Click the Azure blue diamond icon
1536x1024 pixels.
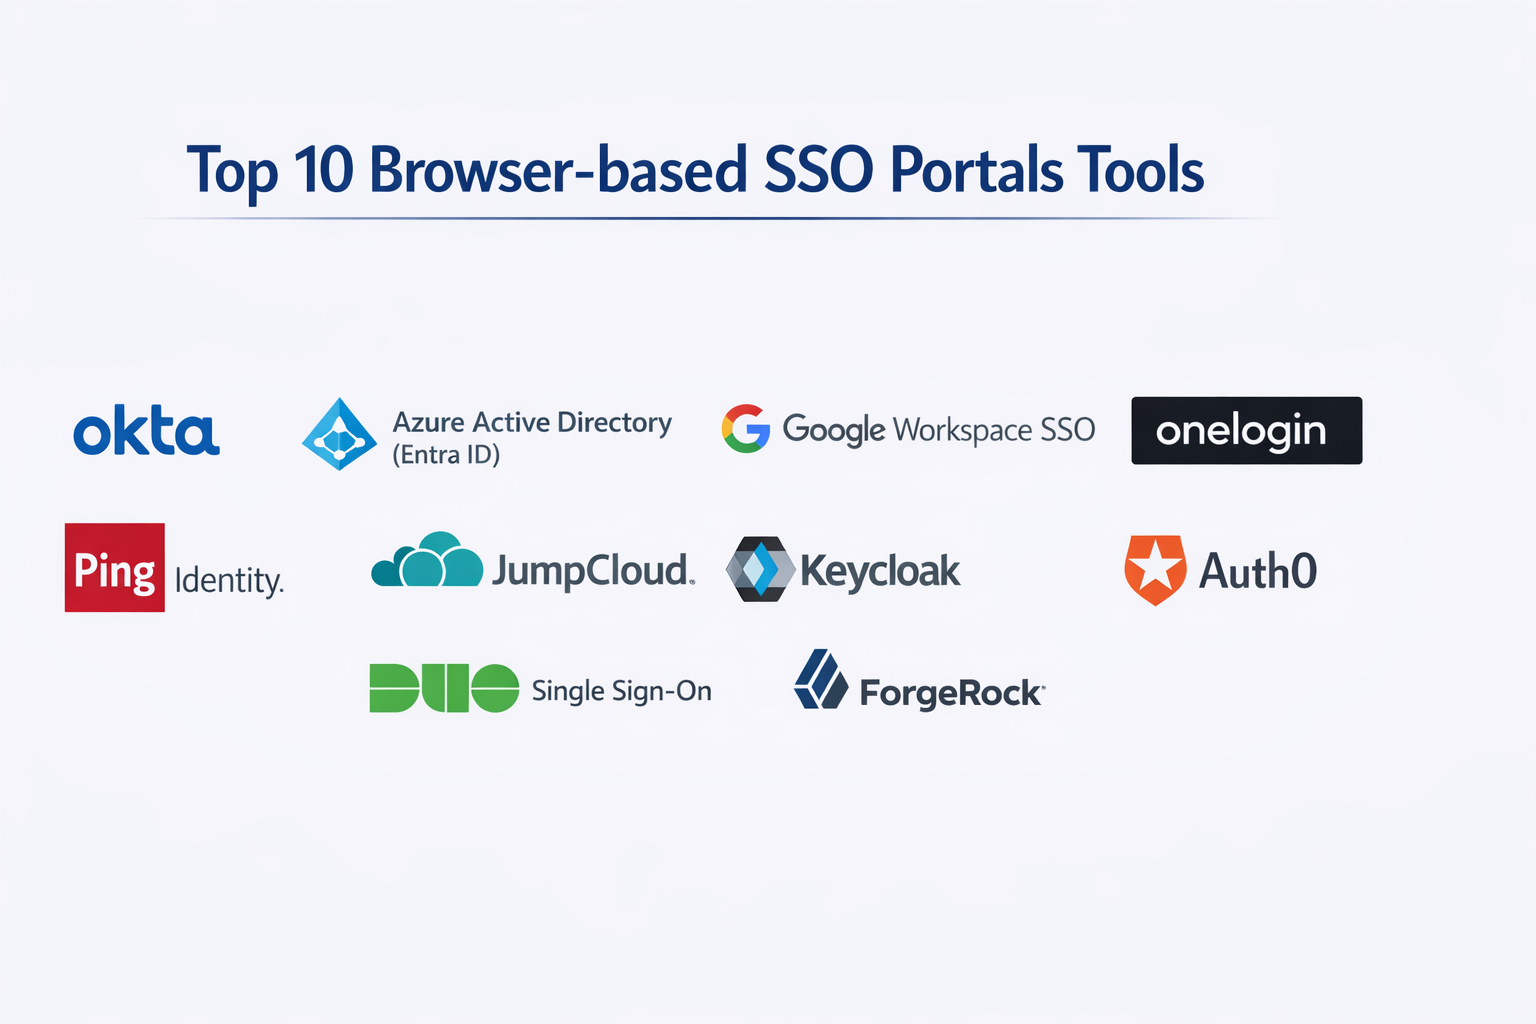[x=340, y=435]
